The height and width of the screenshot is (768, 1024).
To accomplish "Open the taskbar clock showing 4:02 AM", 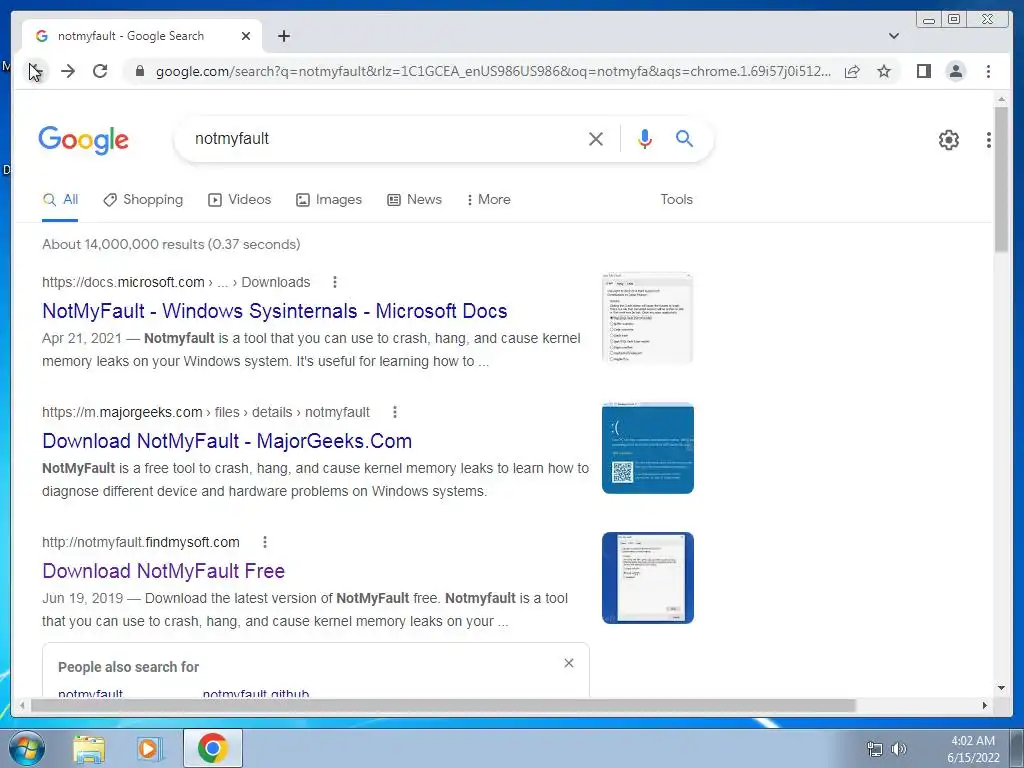I will (973, 749).
